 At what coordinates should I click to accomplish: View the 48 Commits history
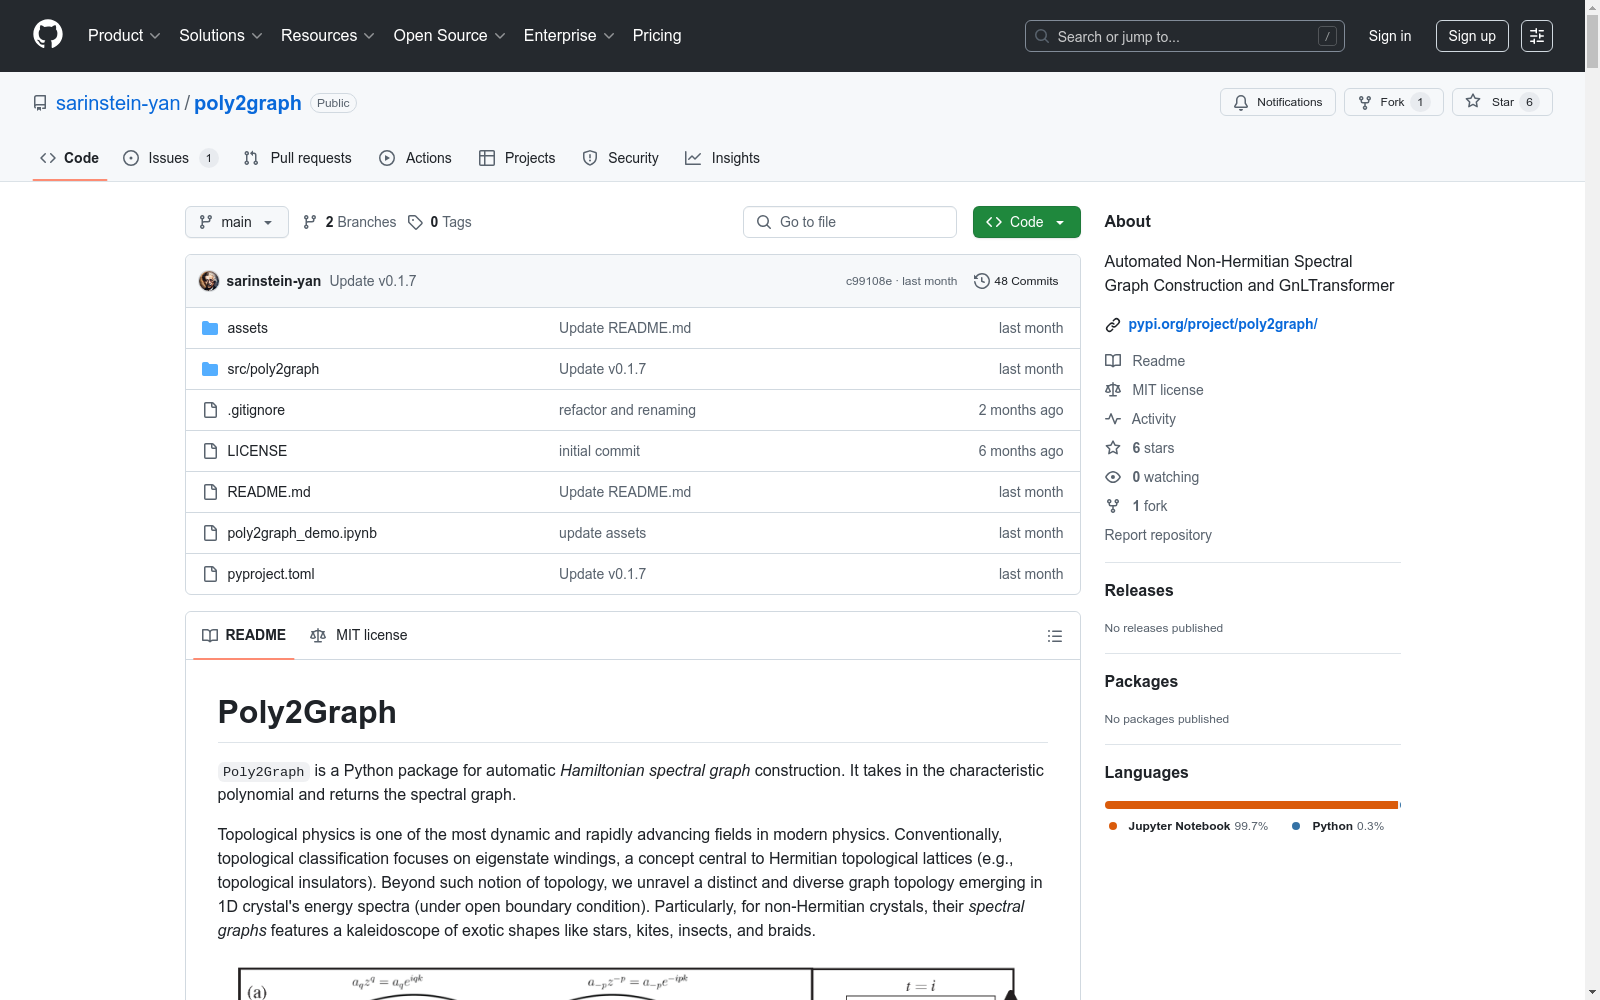1016,281
